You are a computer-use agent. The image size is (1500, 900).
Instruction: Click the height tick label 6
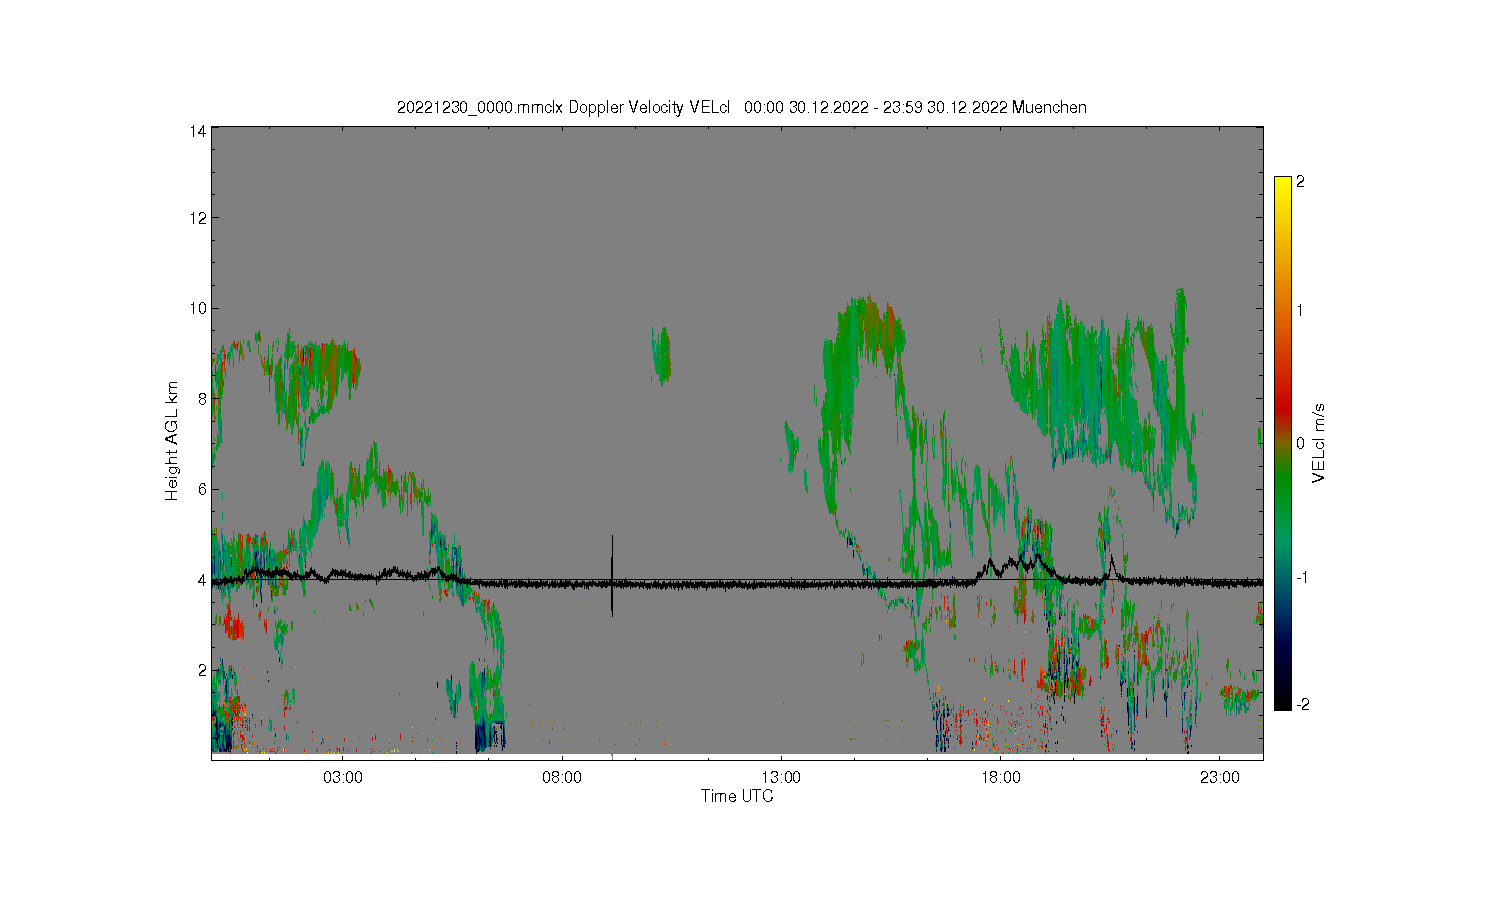click(x=202, y=489)
